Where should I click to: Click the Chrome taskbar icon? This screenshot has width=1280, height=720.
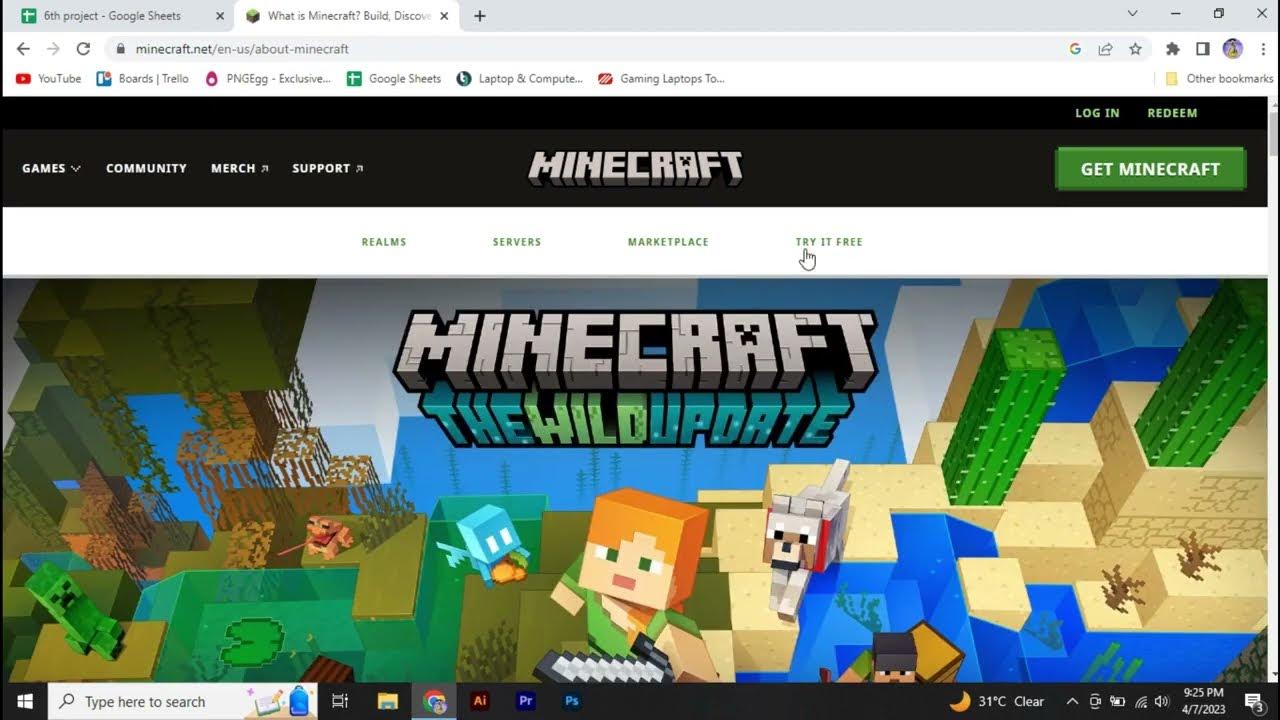[434, 701]
